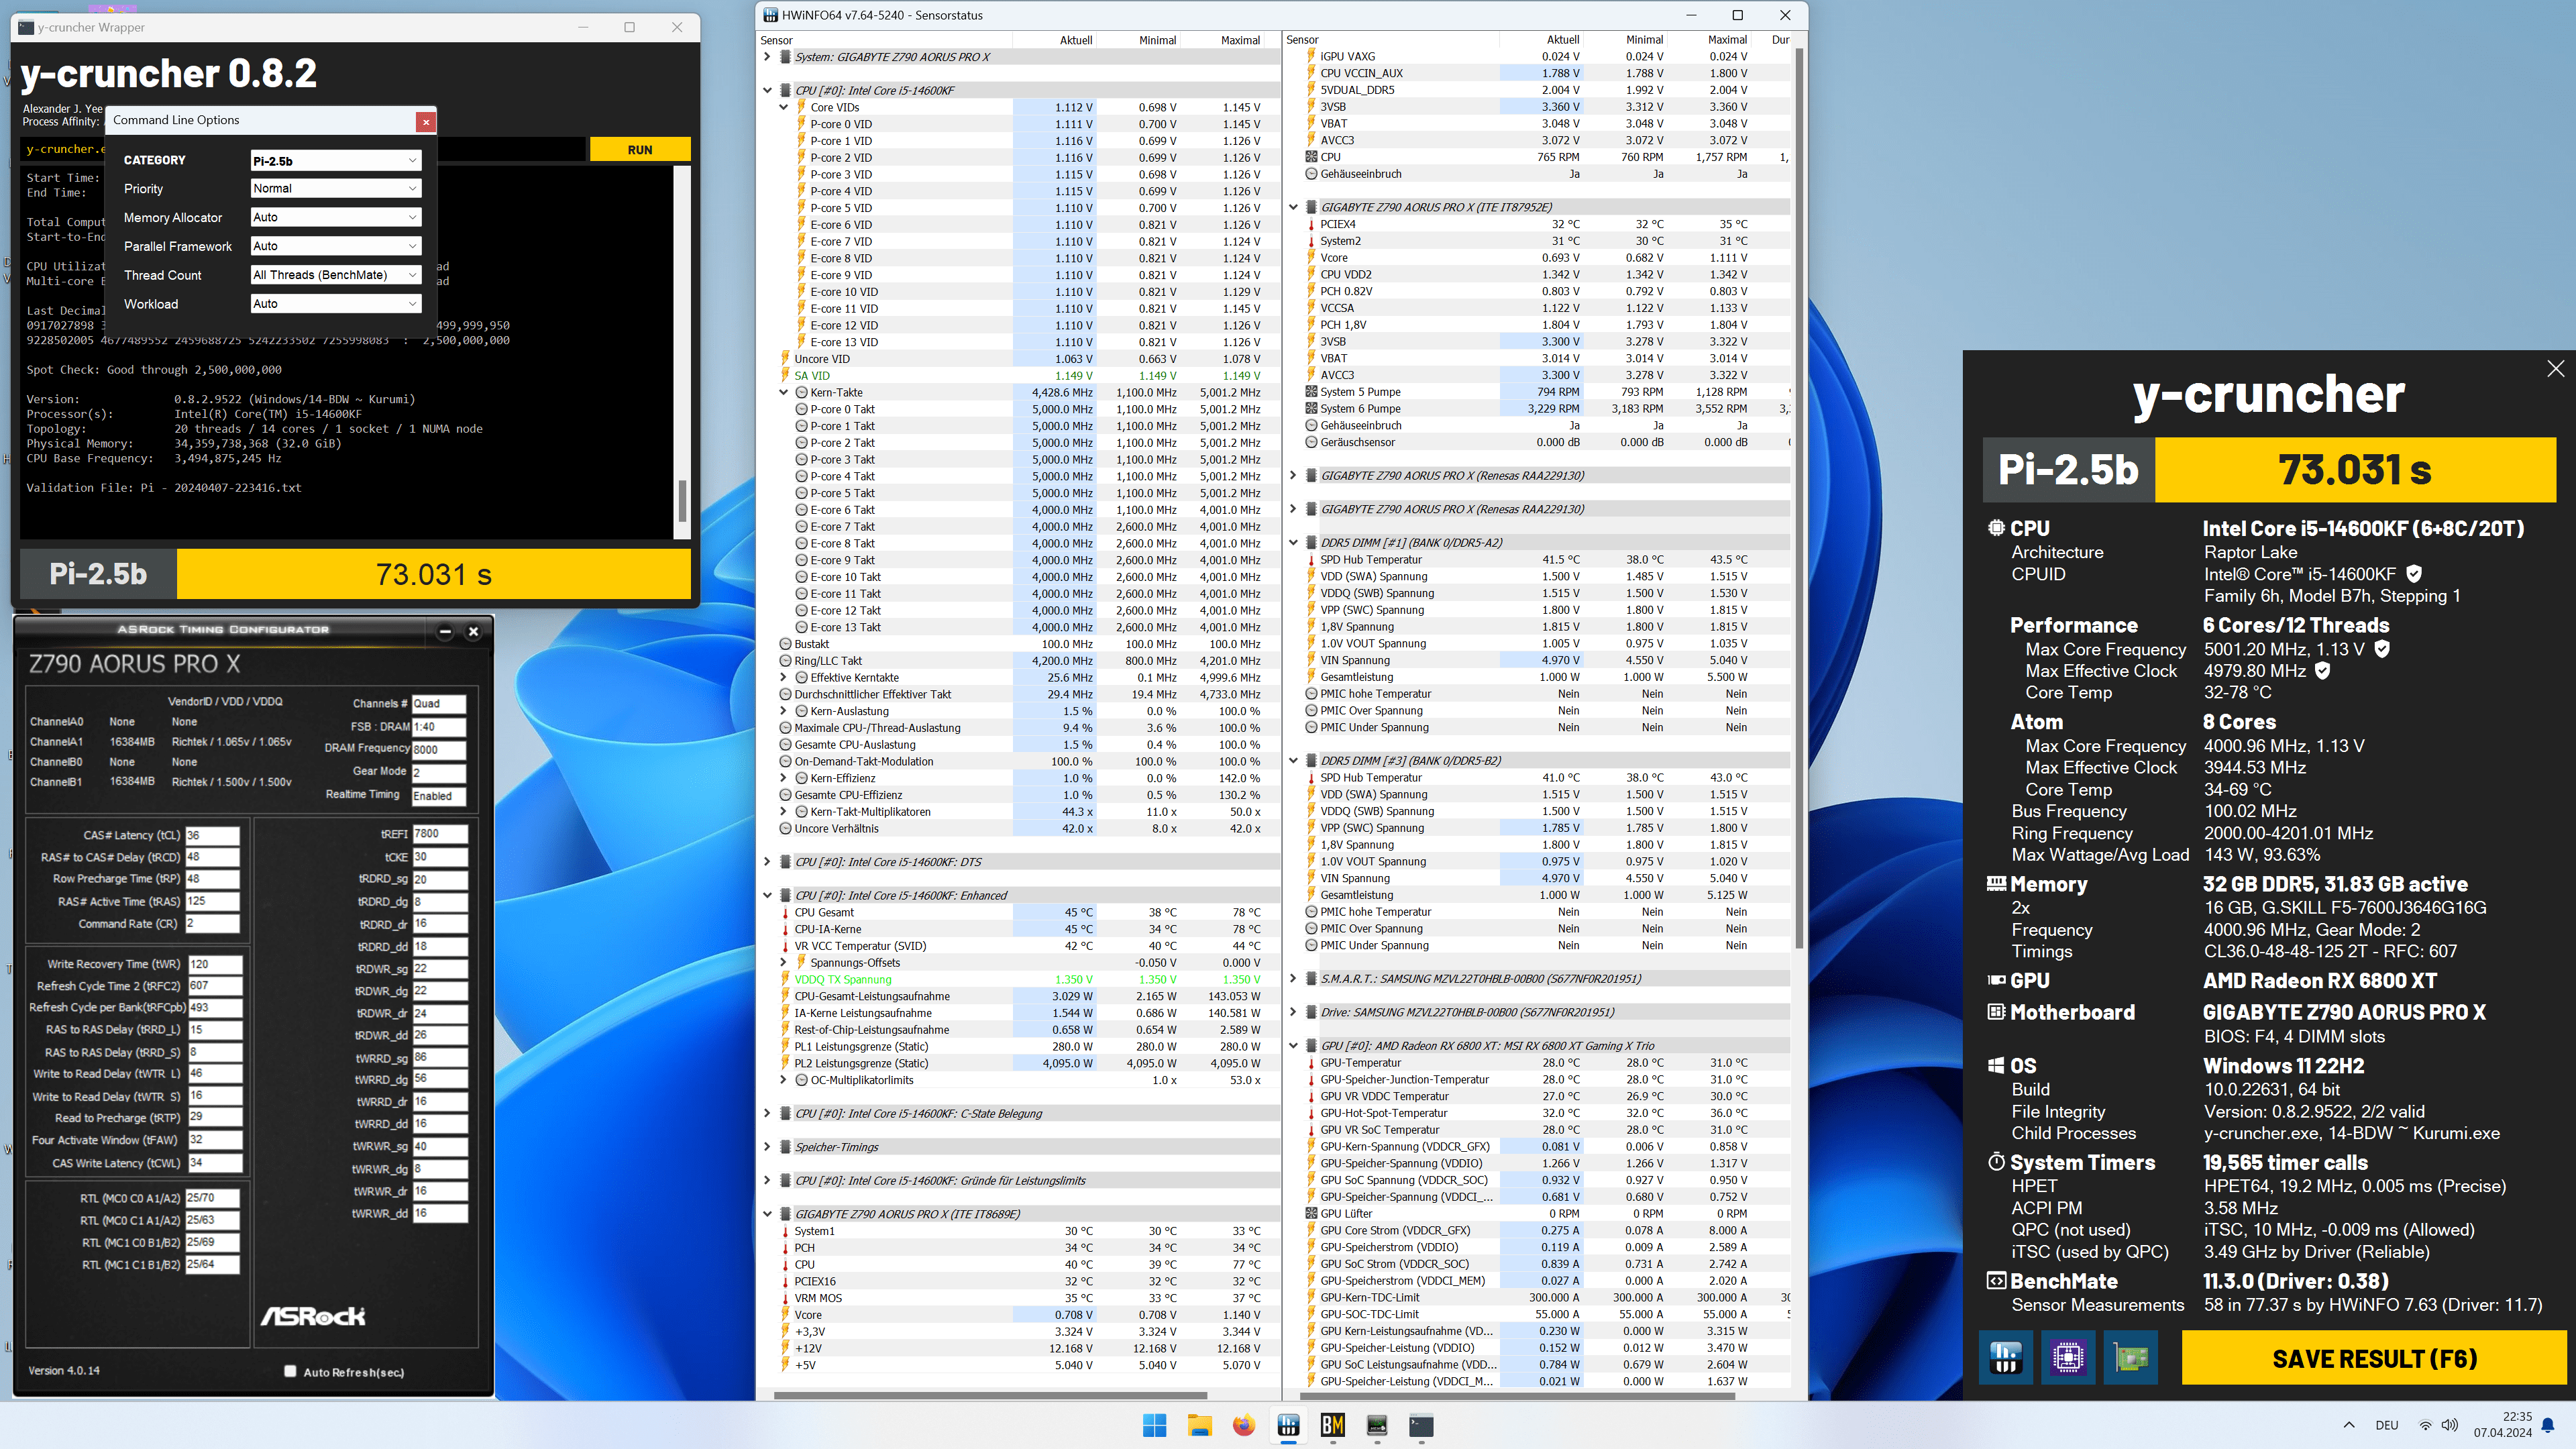Collapse DDR5 DIMM [#1] section

click(x=1293, y=543)
